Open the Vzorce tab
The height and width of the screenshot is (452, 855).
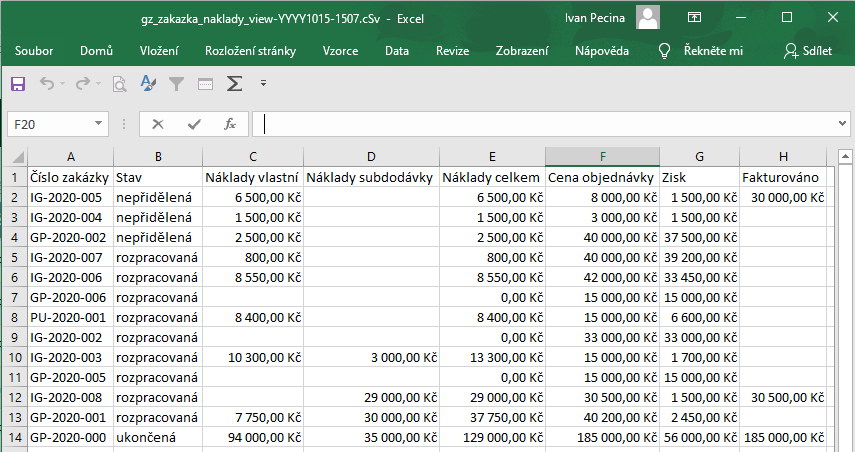pyautogui.click(x=340, y=51)
